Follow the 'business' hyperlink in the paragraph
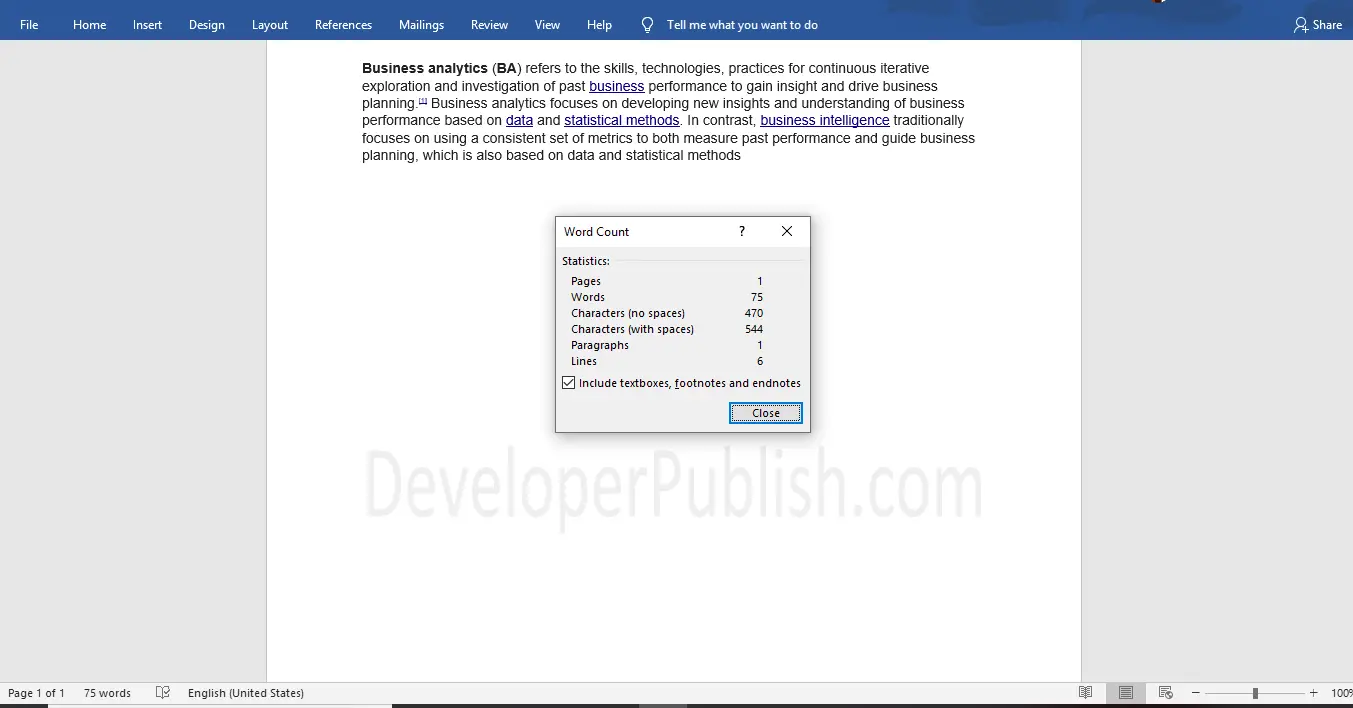The width and height of the screenshot is (1353, 708). 616,86
